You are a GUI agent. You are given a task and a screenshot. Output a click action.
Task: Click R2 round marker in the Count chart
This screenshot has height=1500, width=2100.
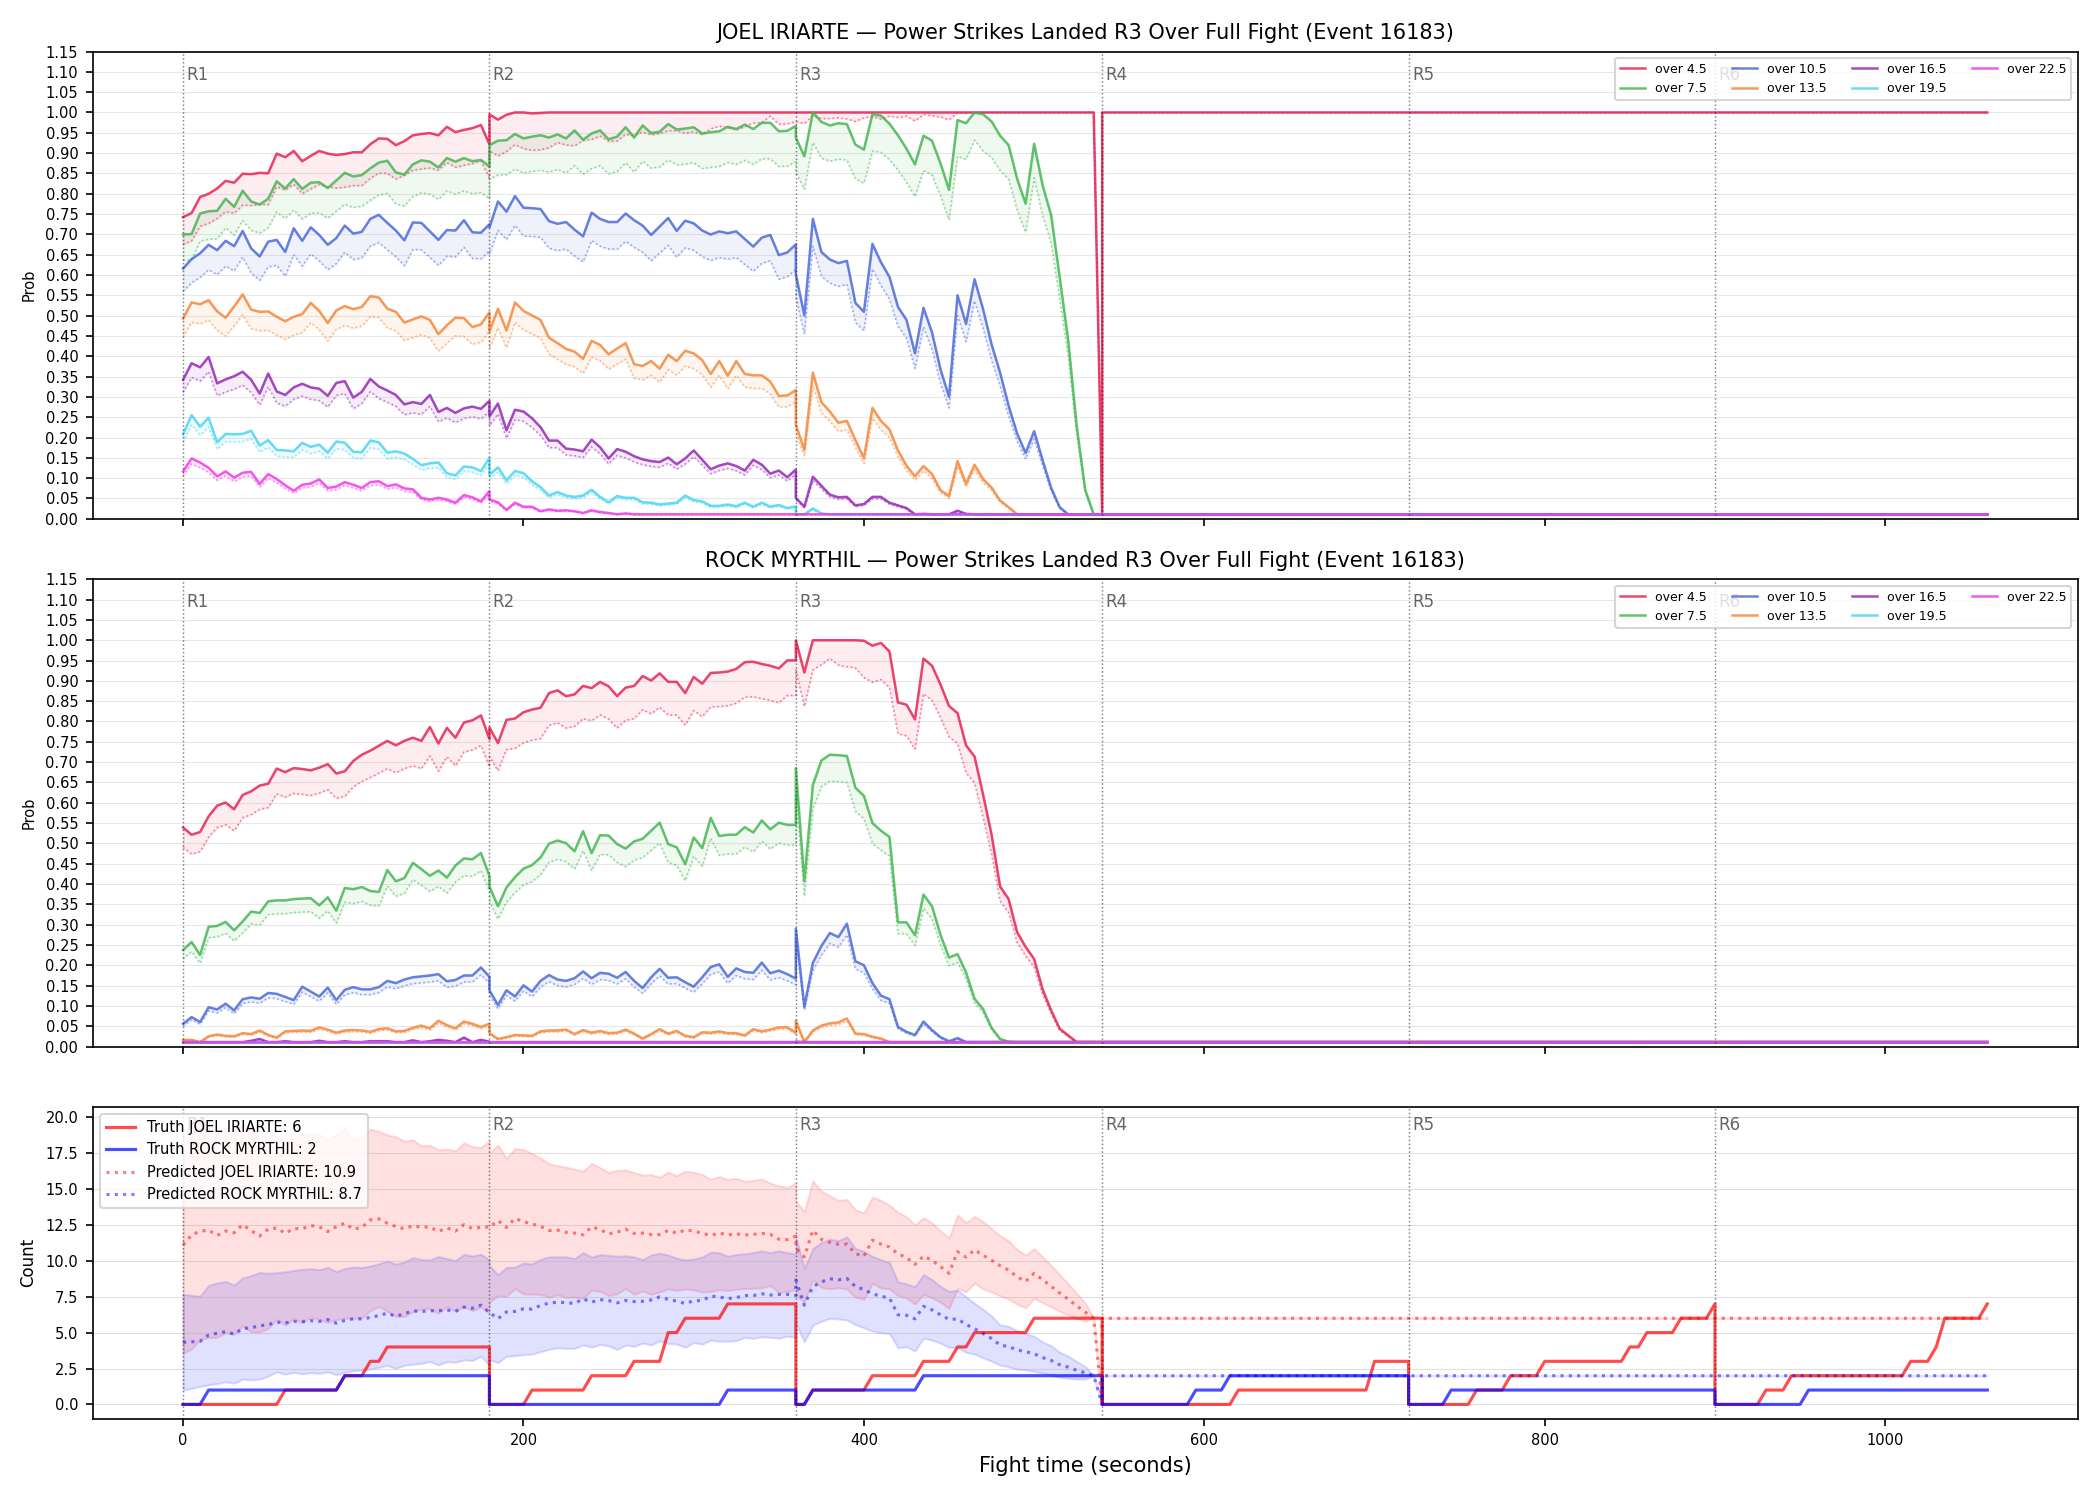(503, 1124)
